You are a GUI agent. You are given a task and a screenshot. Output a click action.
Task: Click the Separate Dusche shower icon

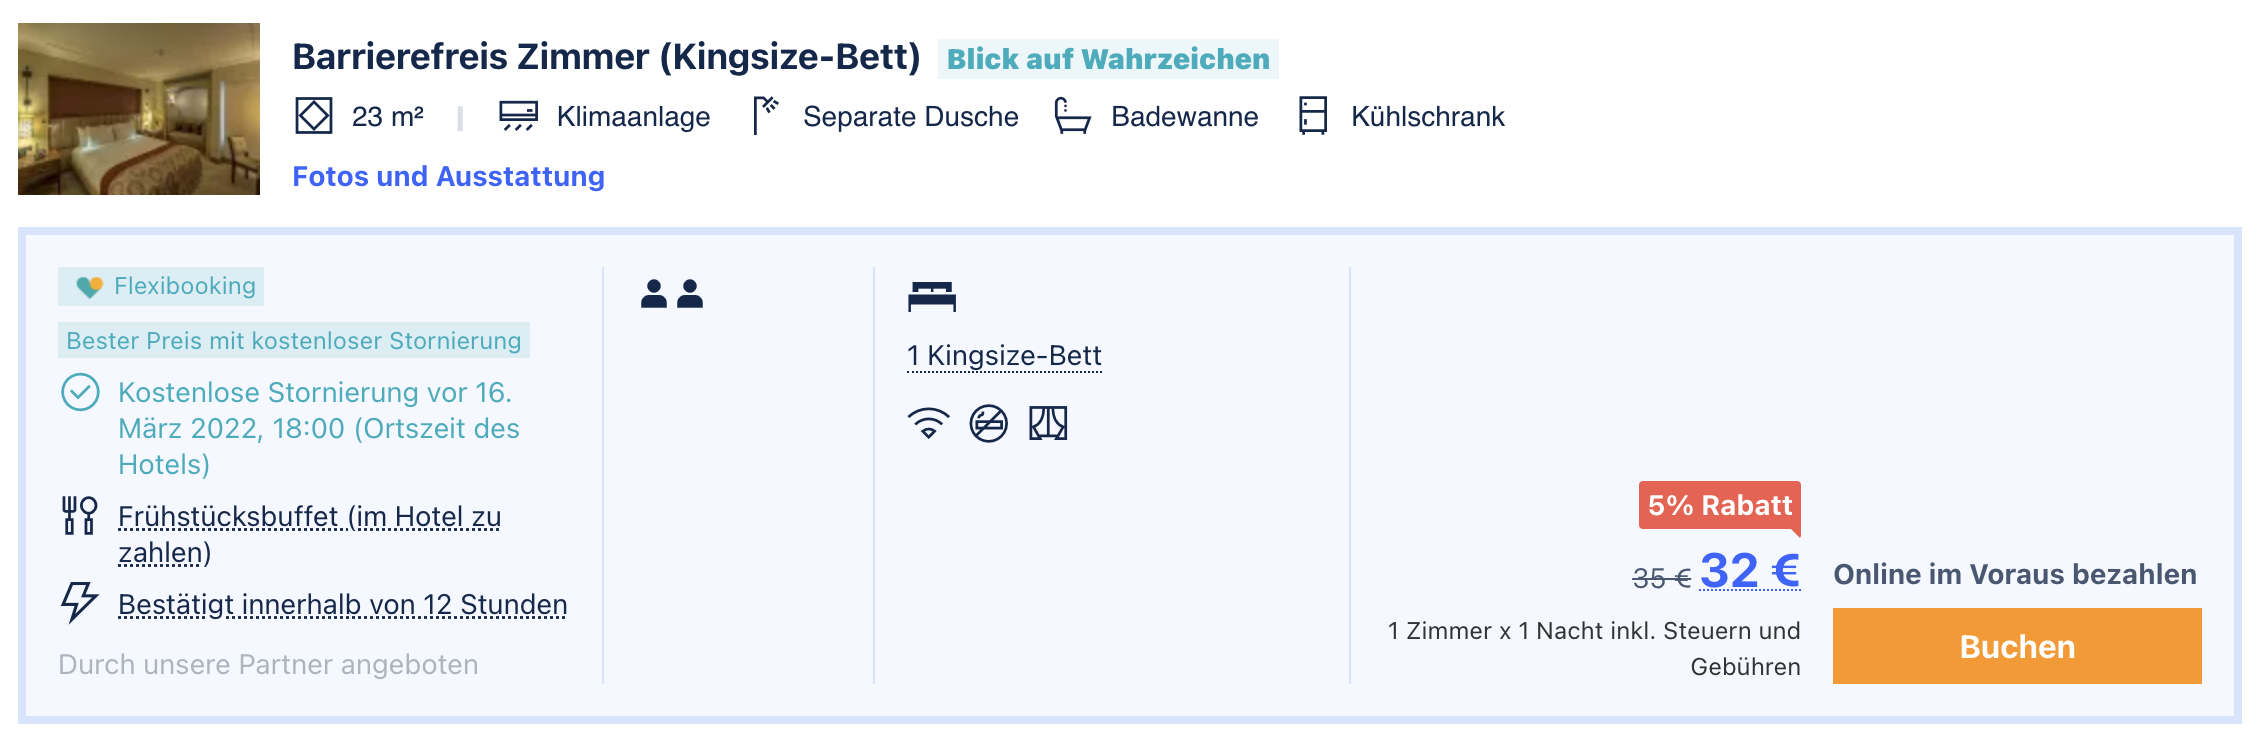[x=766, y=115]
